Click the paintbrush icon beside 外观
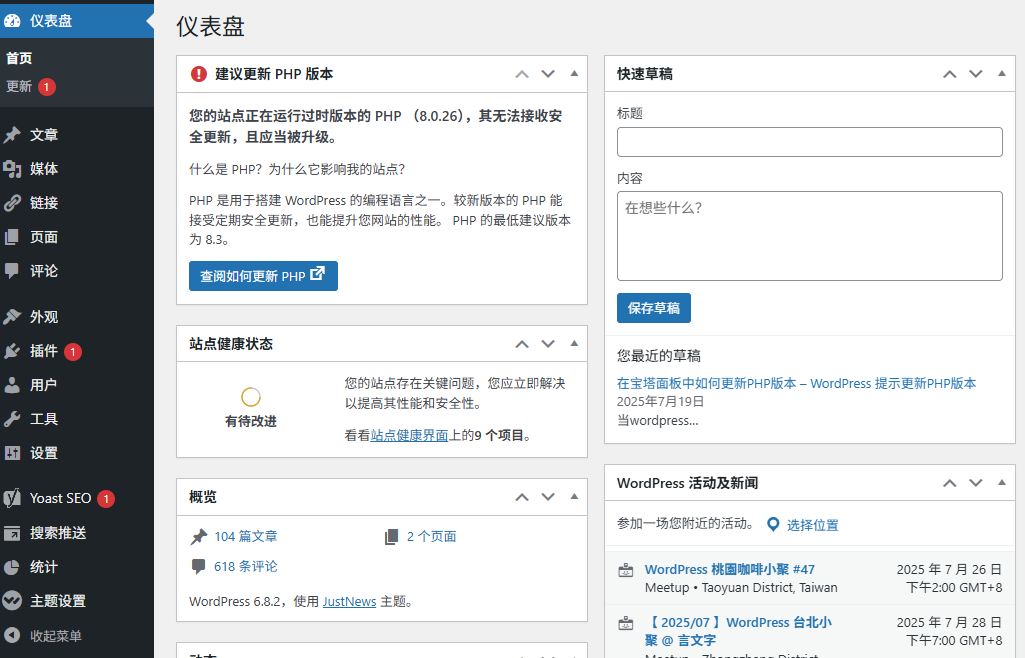1025x658 pixels. (12, 317)
